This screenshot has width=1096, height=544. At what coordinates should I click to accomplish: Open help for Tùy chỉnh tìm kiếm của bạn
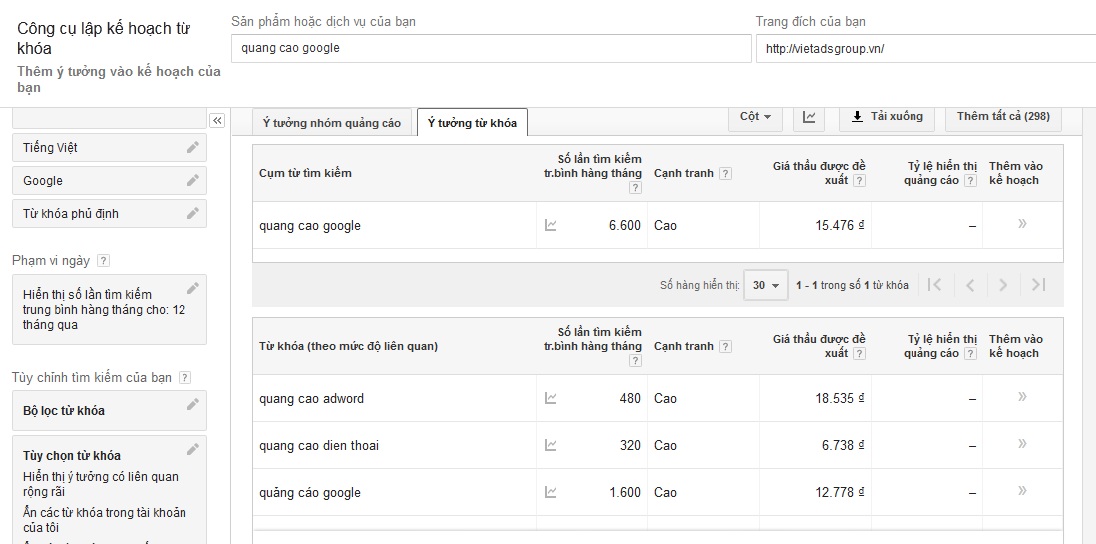pos(185,378)
